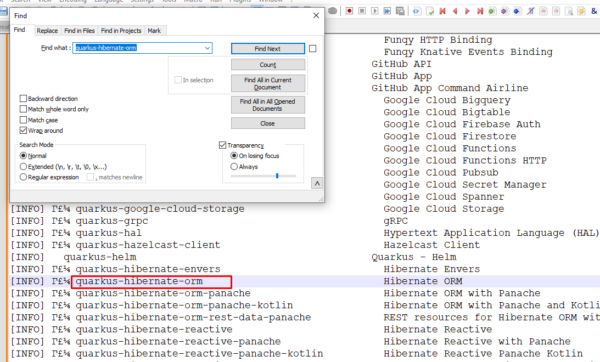600x362 pixels.
Task: Go to next difference with the red right arrow
Action: [467, 11]
